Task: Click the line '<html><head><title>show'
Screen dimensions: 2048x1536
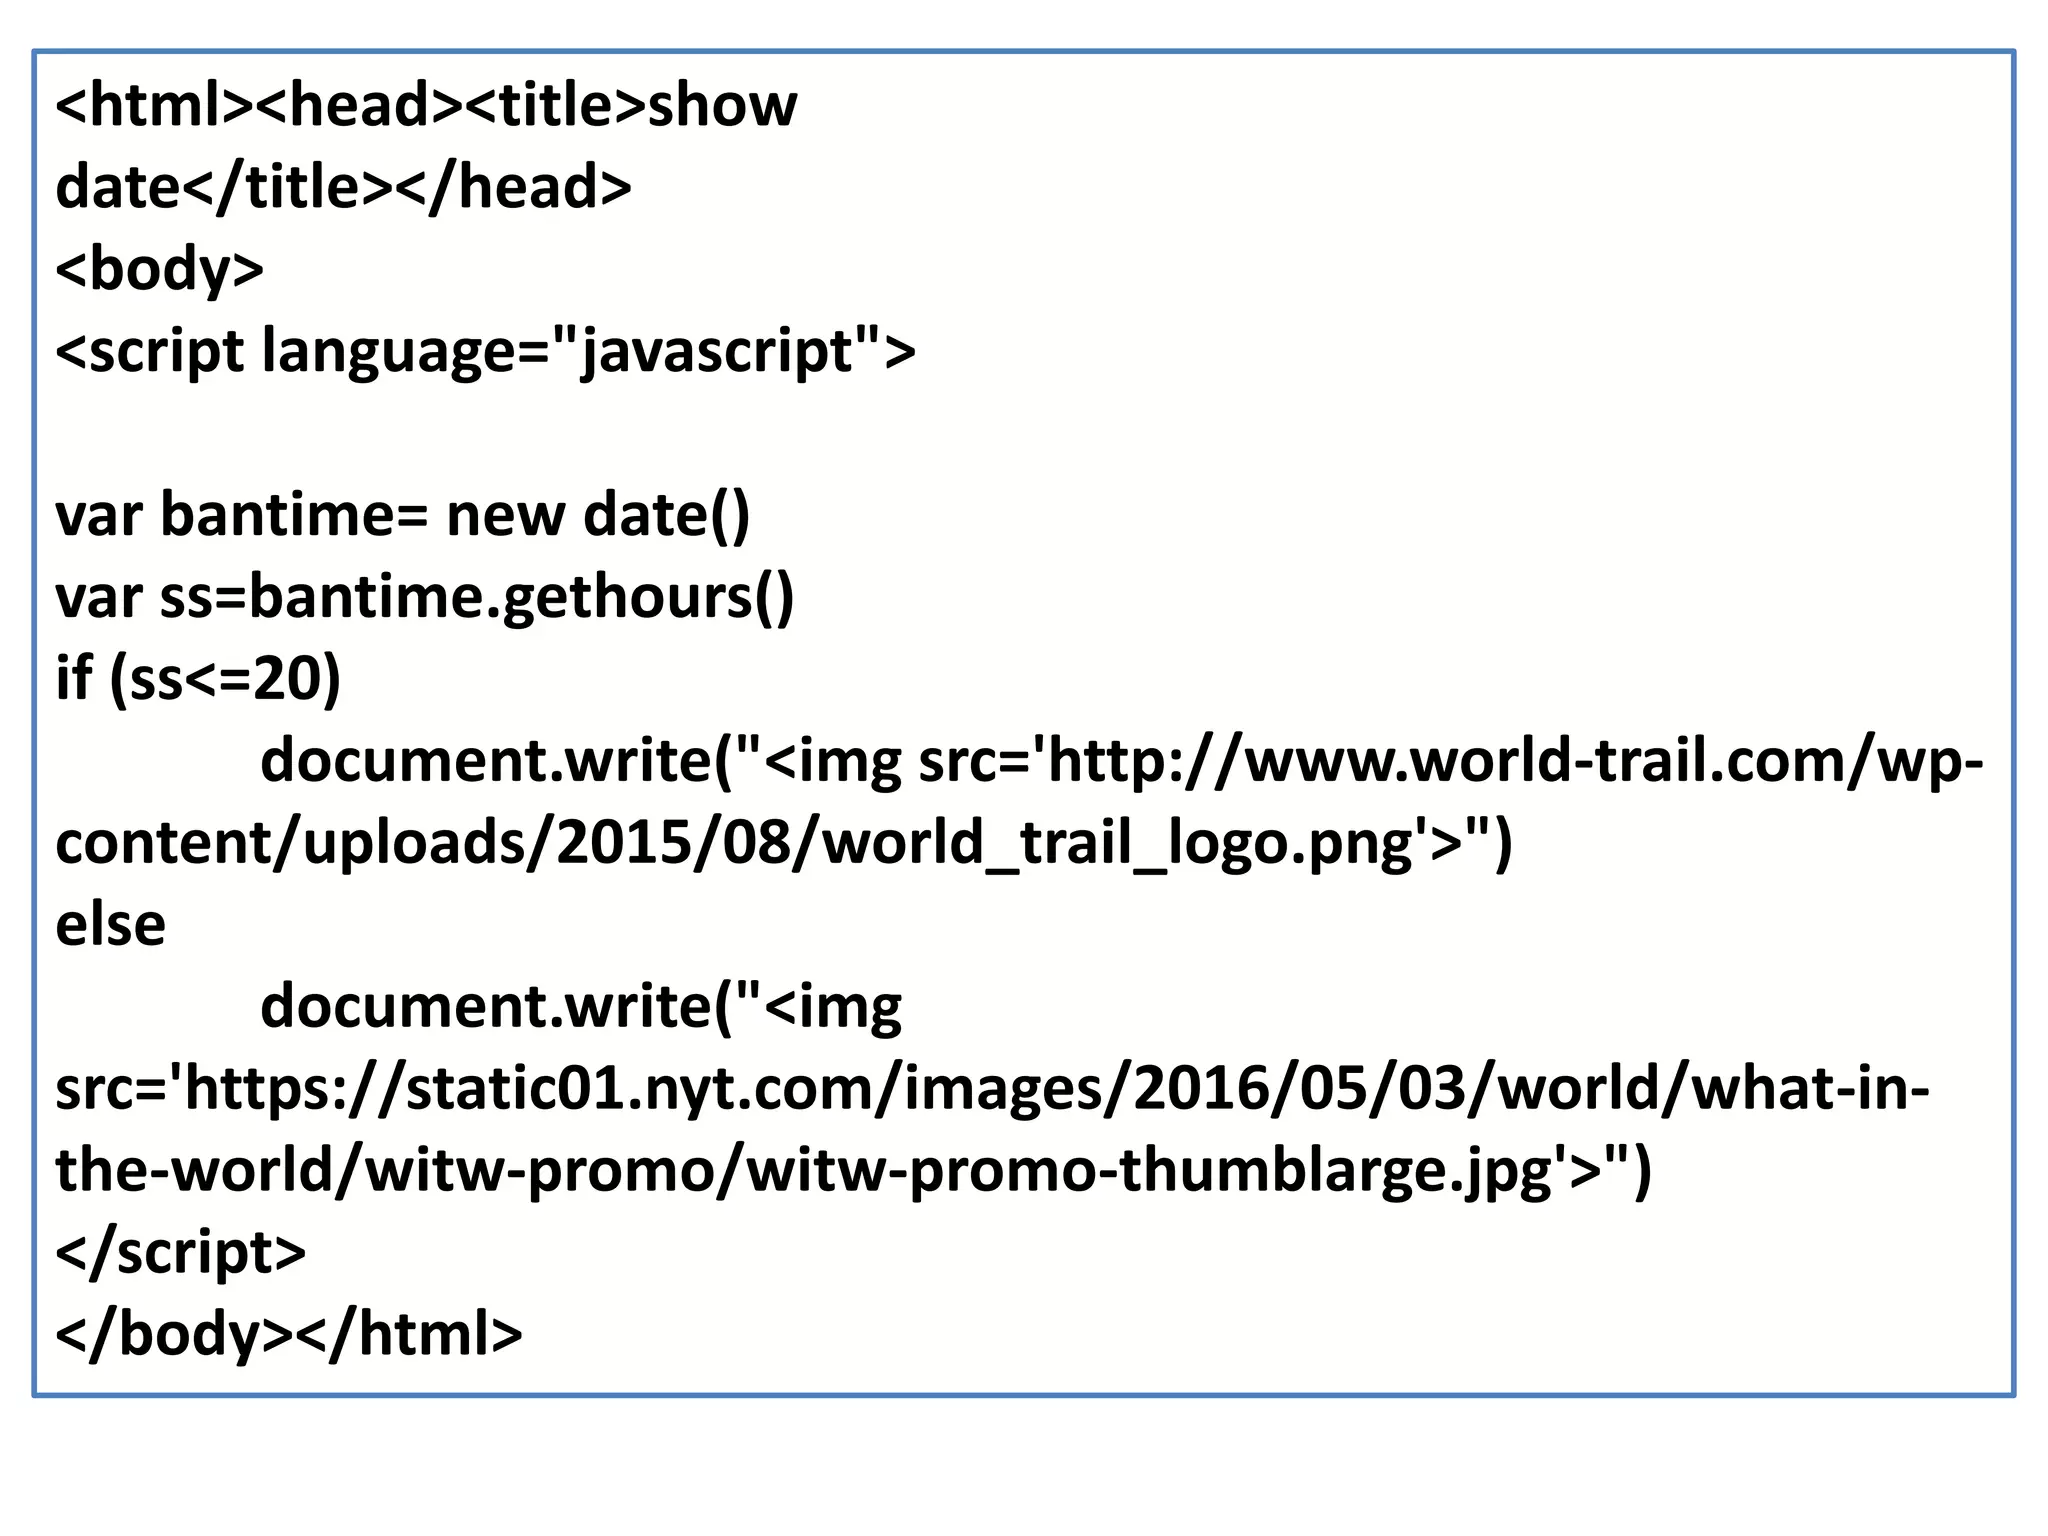Action: 426,105
